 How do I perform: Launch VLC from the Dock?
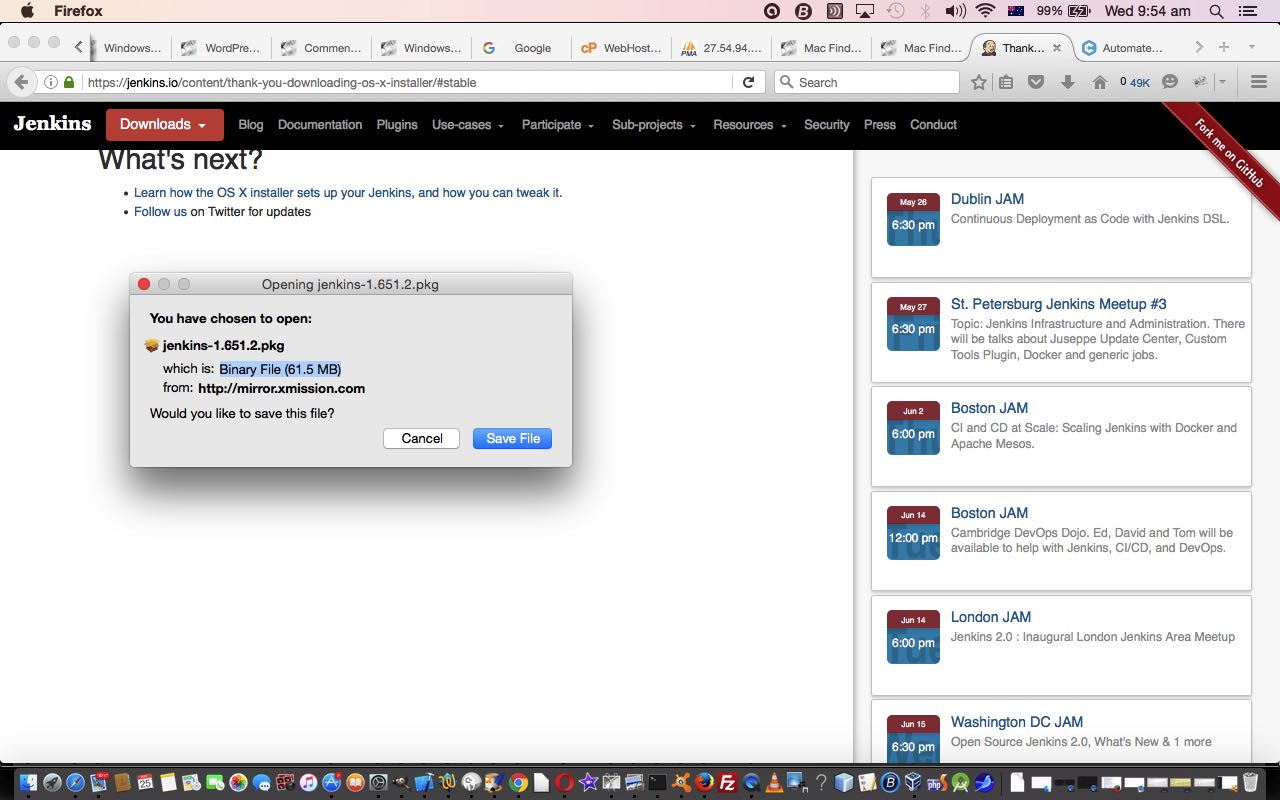774,783
